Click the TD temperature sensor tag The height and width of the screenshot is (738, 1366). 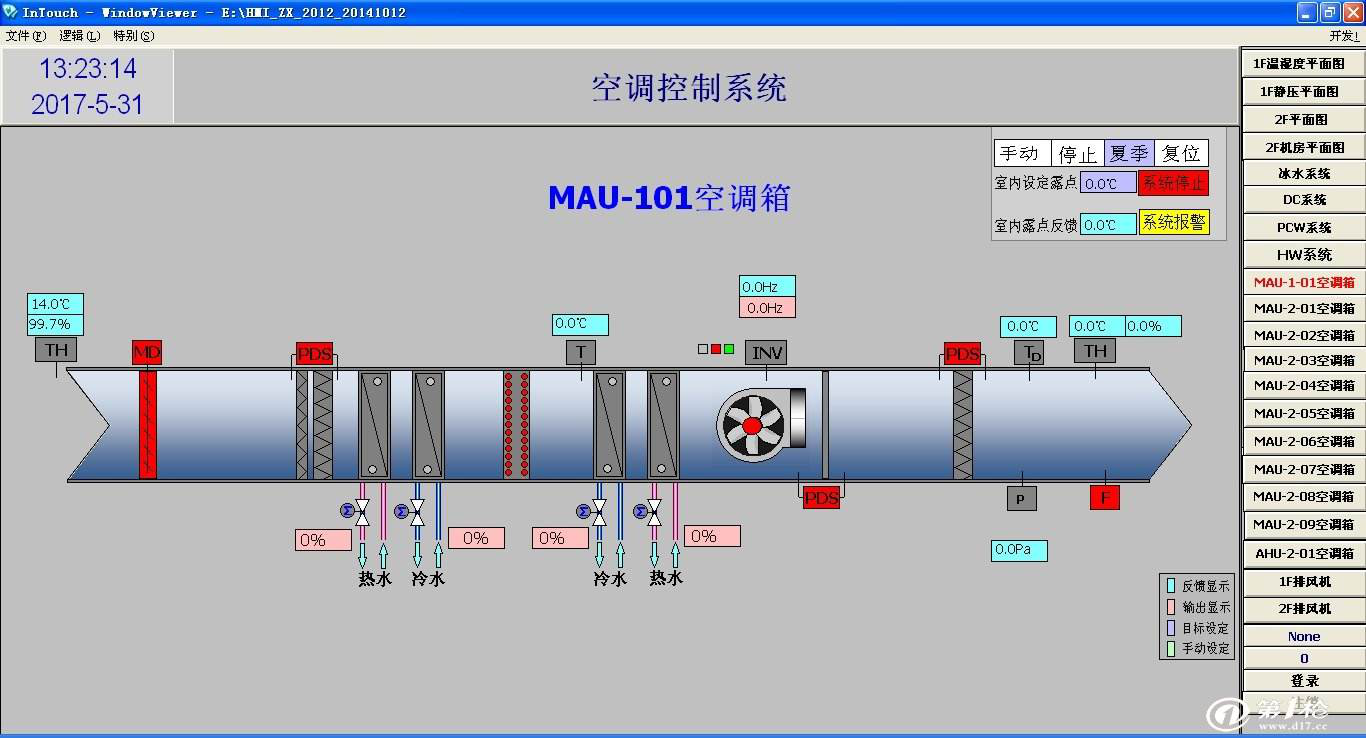(1028, 352)
